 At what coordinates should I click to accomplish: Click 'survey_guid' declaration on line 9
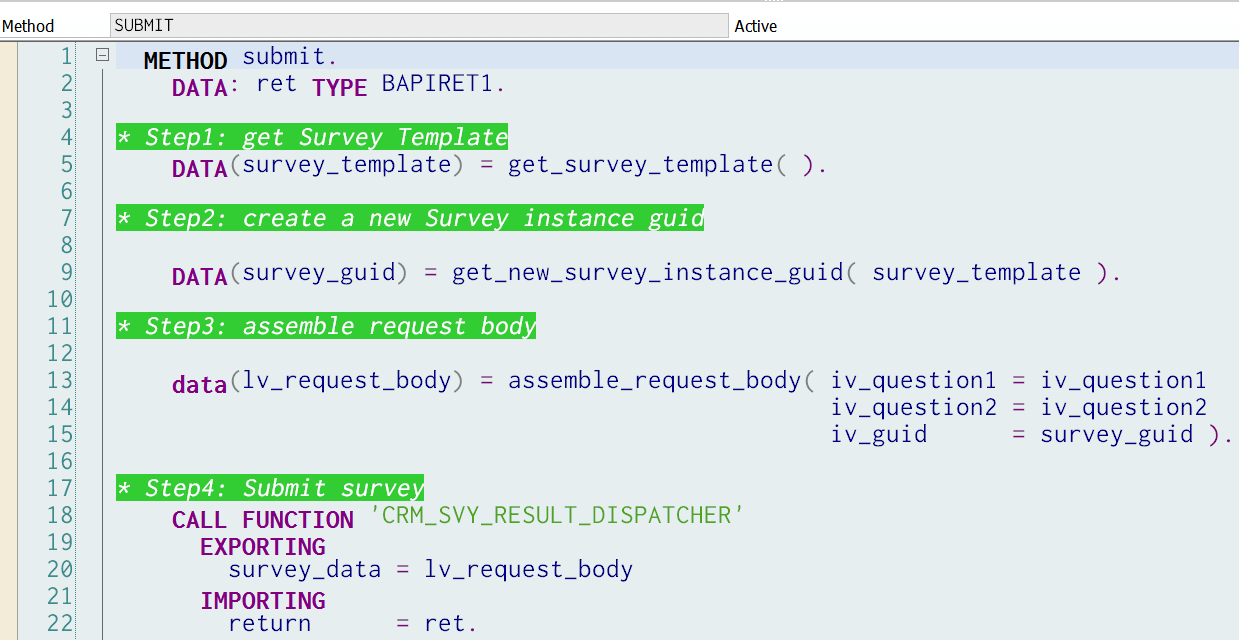319,273
